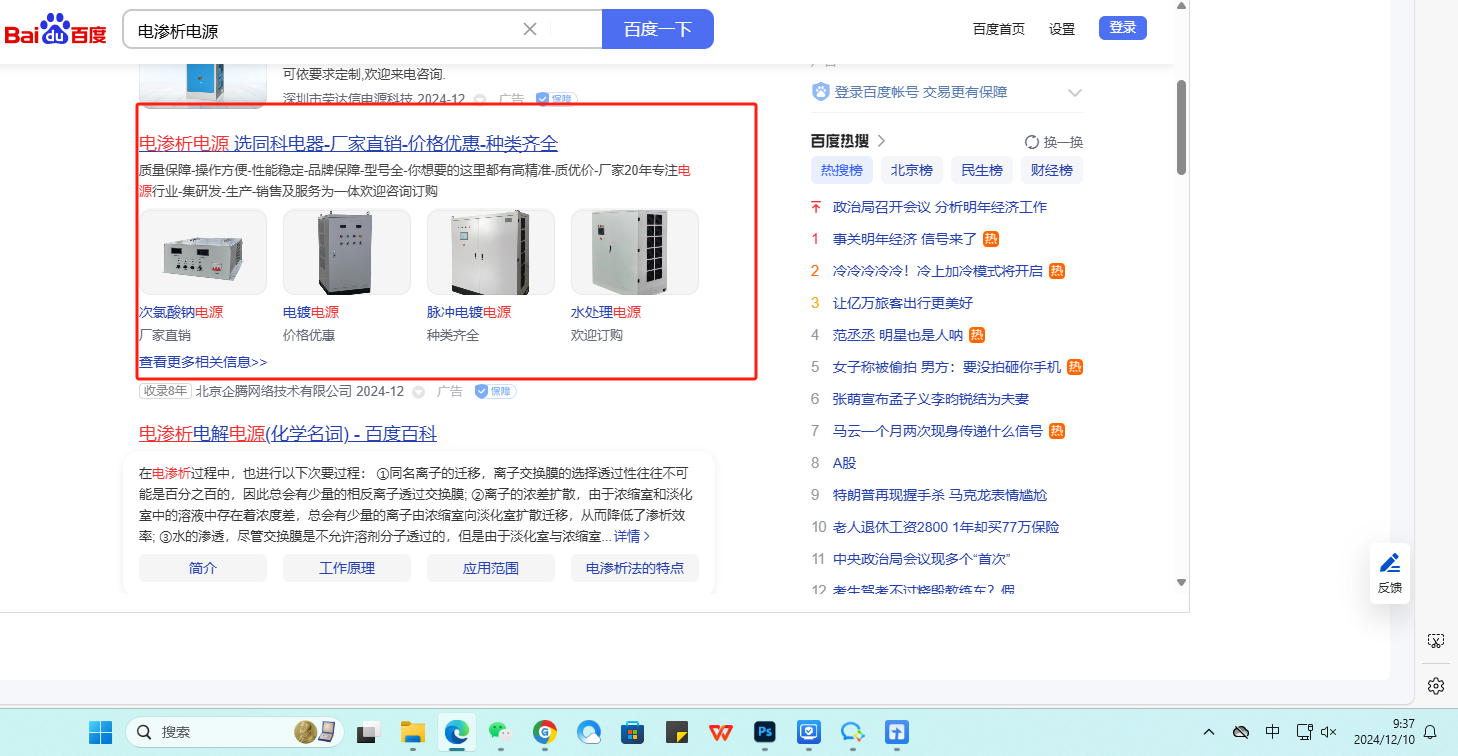Open the 次氯酸钠电源 product thumbnail
The width and height of the screenshot is (1458, 756).
[203, 252]
